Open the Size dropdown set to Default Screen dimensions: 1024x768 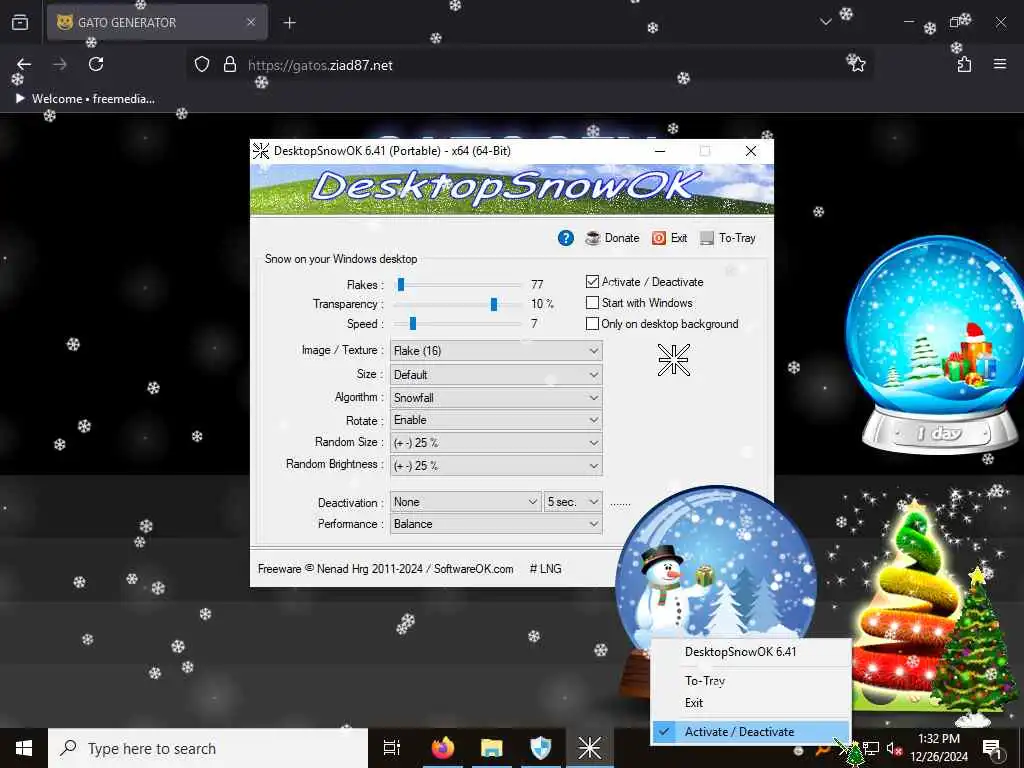coord(496,375)
